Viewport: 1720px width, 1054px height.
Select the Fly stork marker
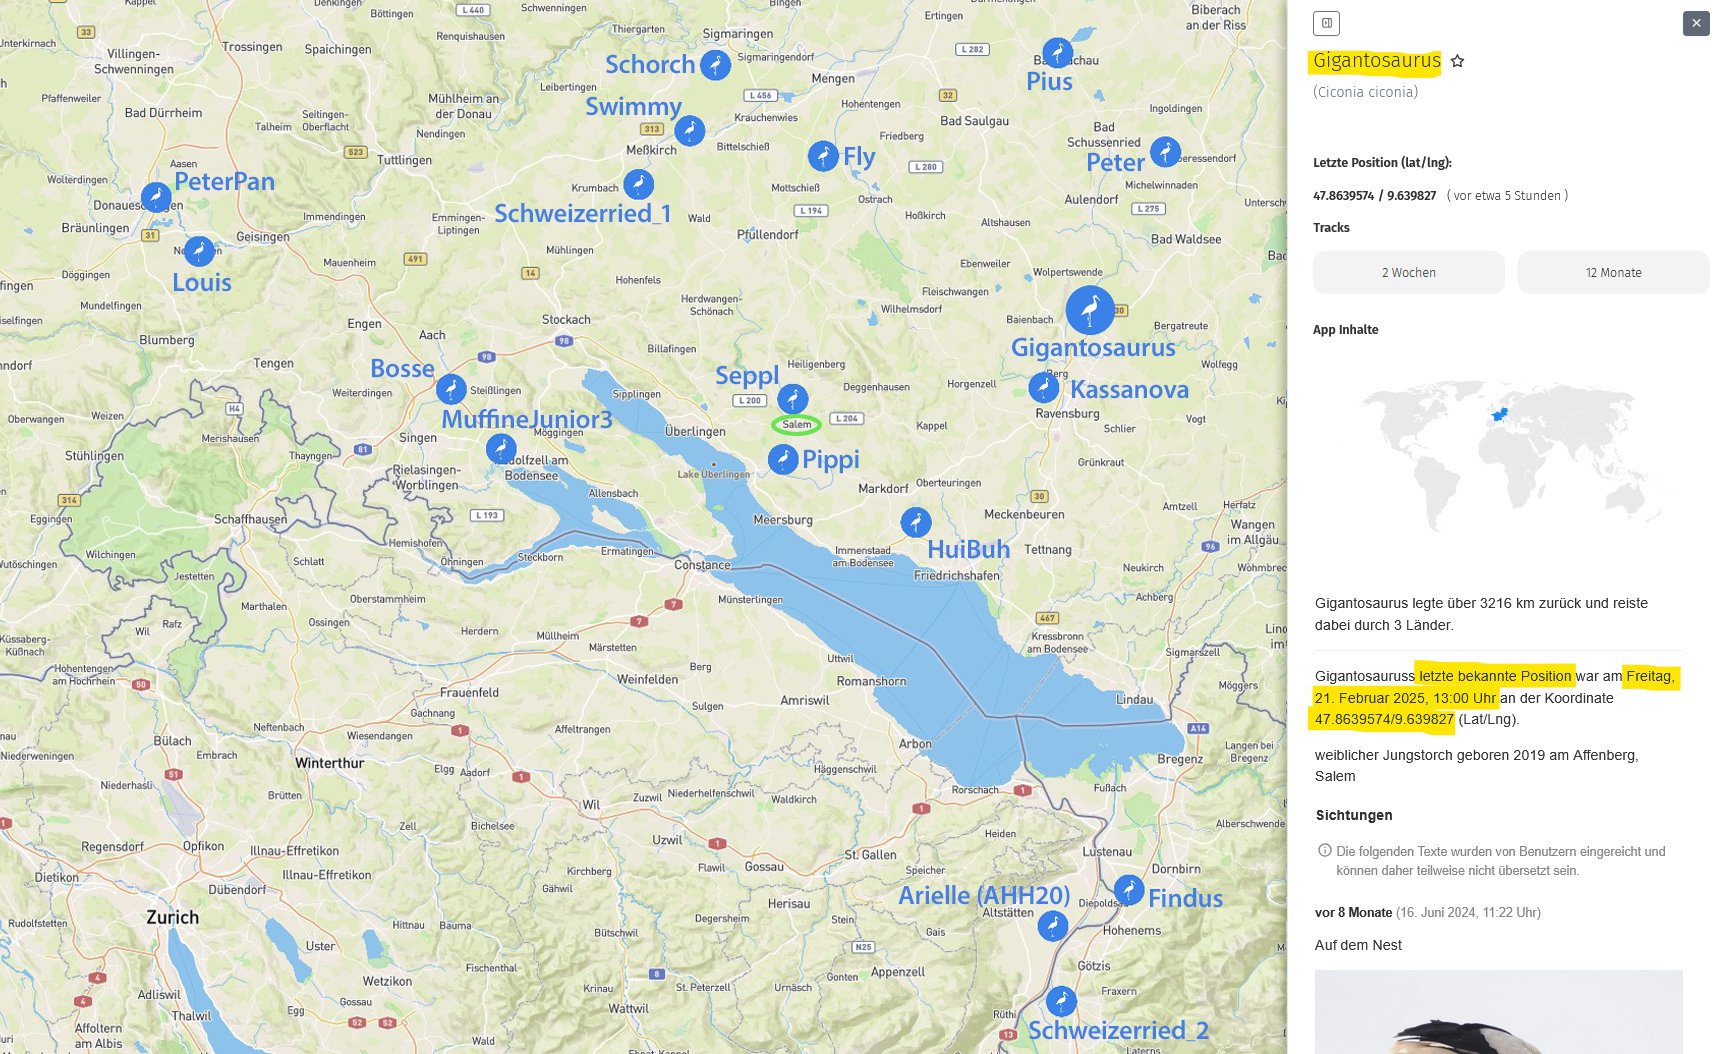pos(822,156)
